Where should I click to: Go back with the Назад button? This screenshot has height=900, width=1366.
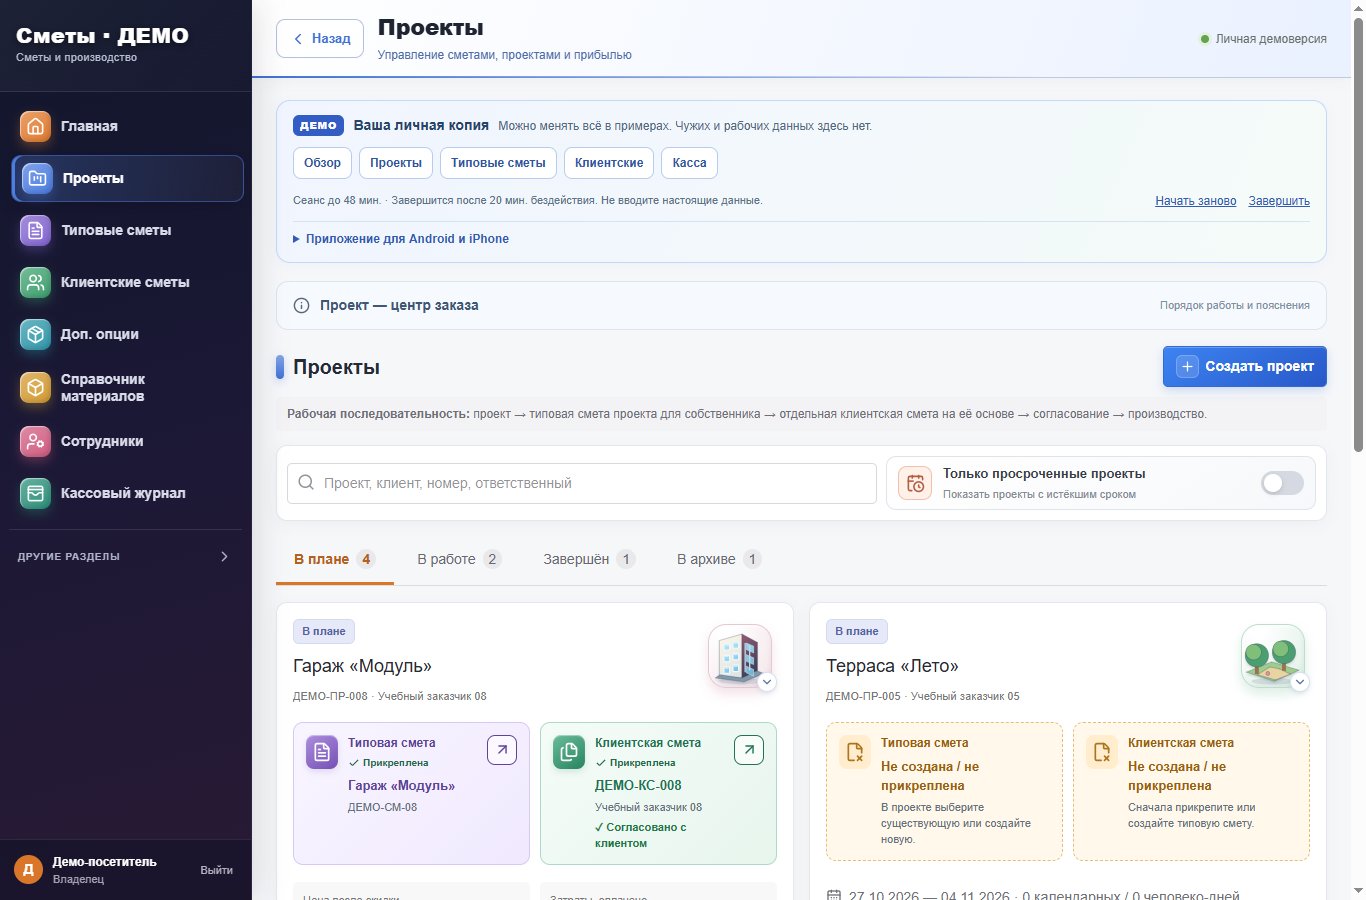click(320, 39)
